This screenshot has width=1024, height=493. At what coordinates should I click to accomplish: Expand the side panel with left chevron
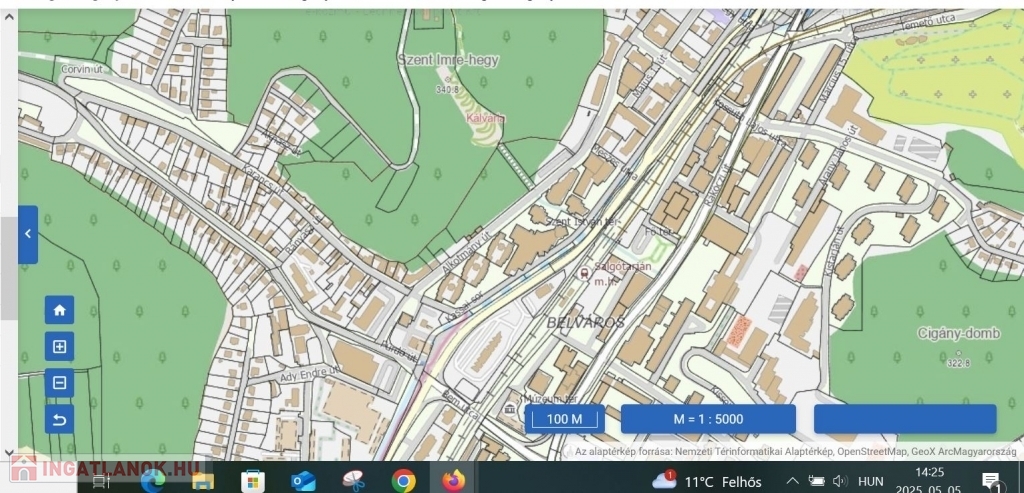(28, 234)
